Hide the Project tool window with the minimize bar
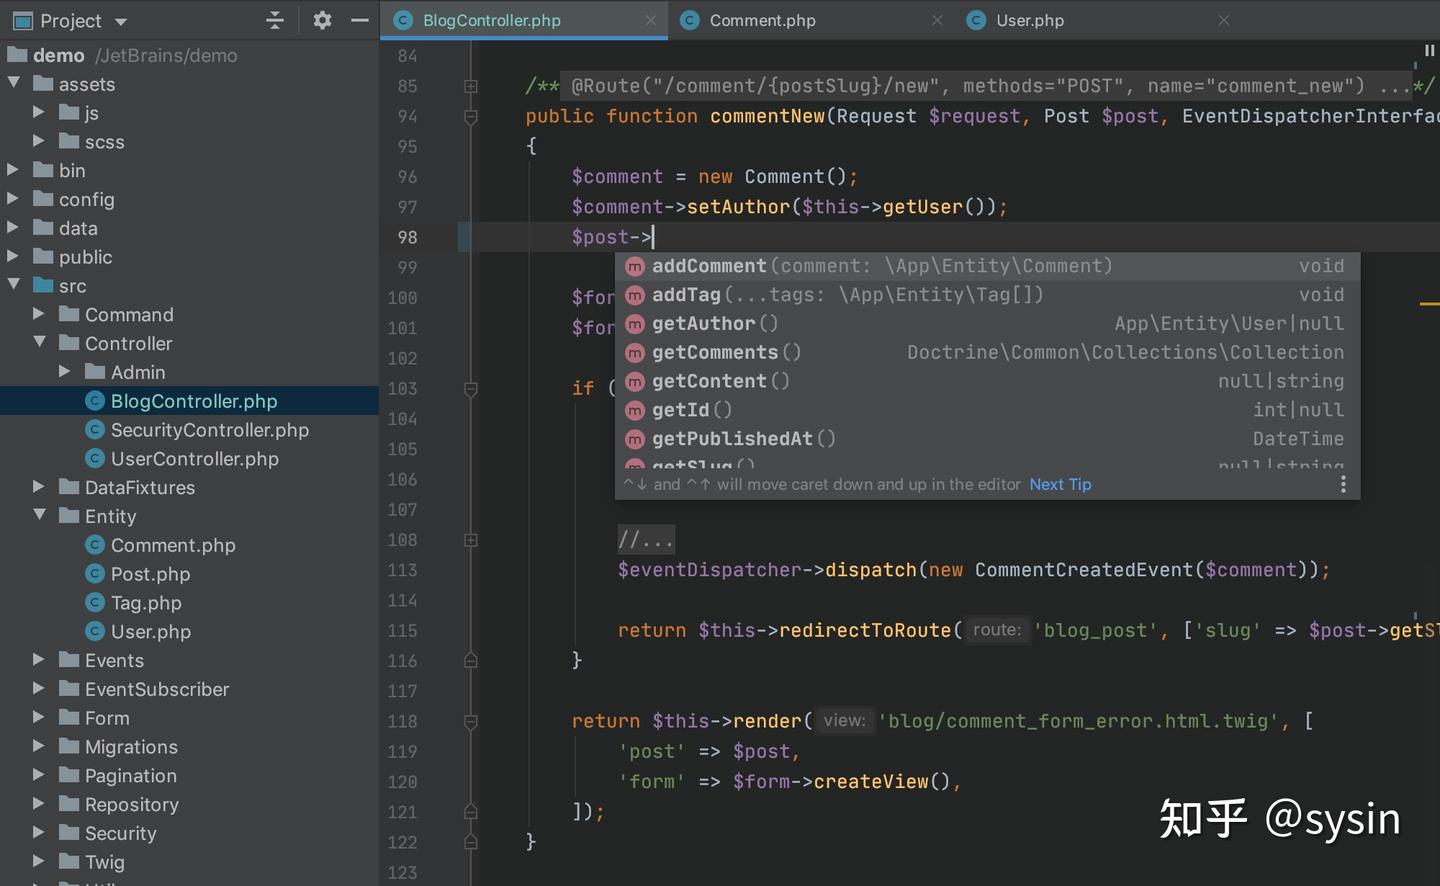The image size is (1440, 886). 360,20
